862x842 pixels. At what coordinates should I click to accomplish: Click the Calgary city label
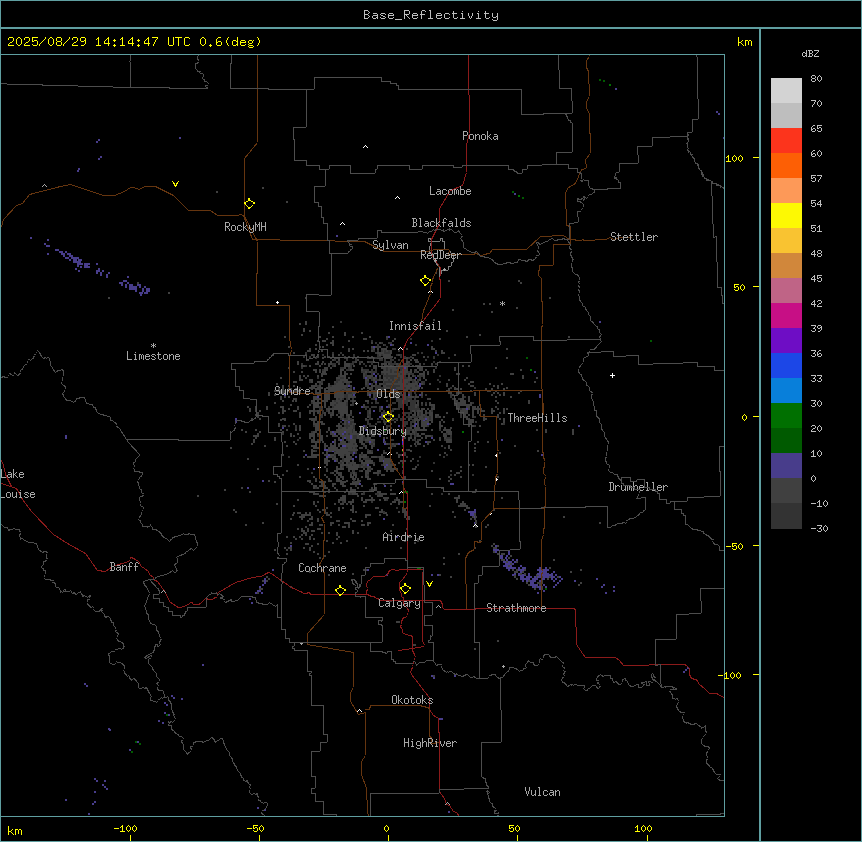coord(399,603)
